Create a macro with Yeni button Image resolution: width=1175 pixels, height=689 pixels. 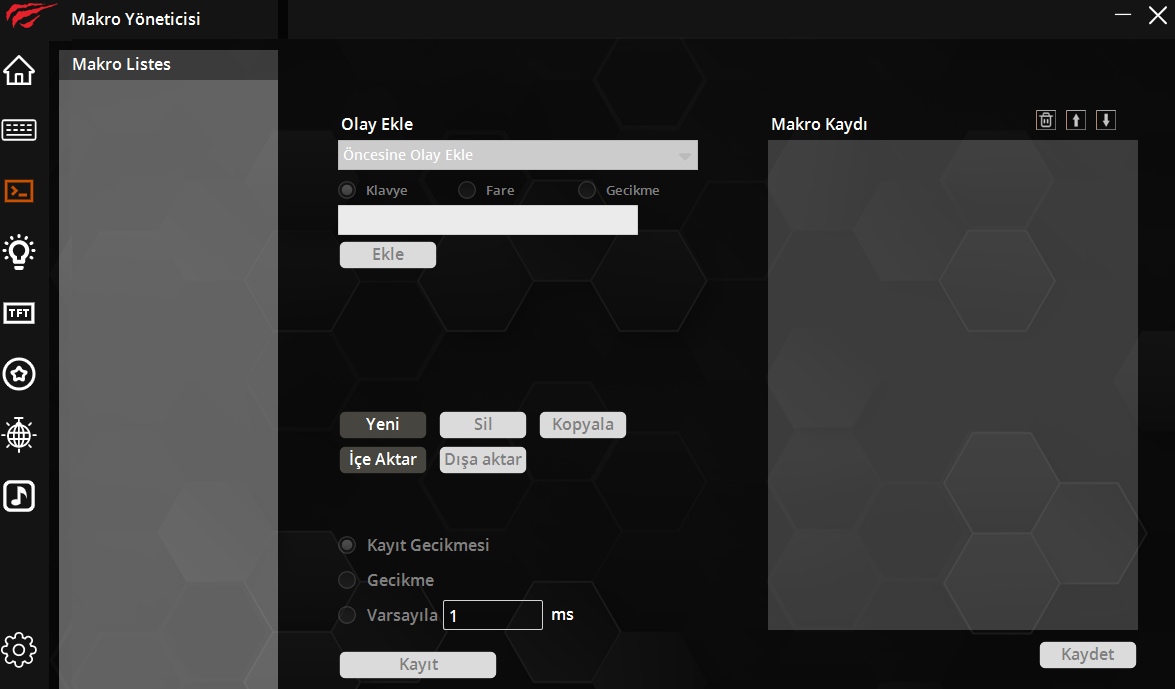[x=383, y=424]
